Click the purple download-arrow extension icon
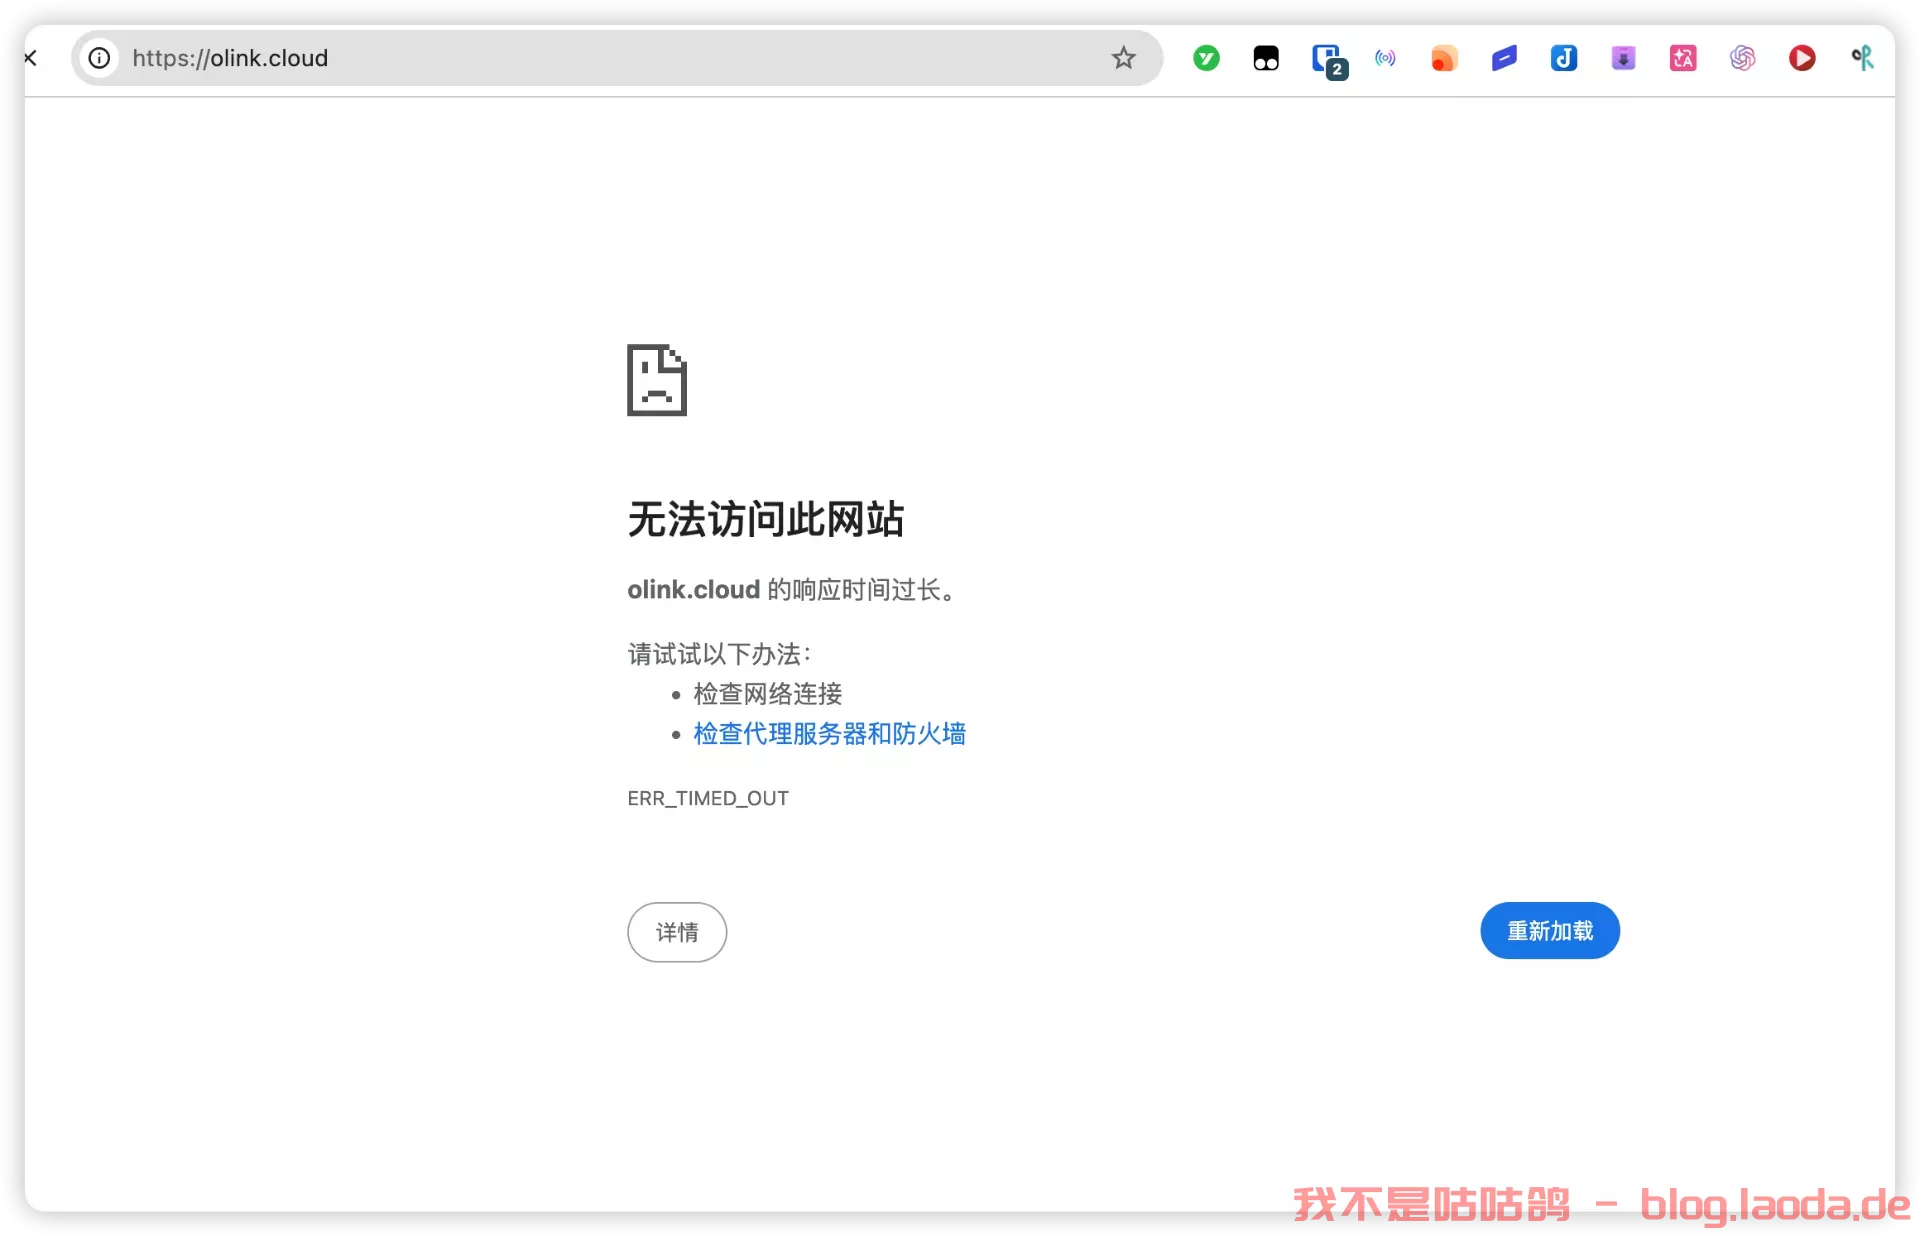Screen dimensions: 1920x1236 pos(1623,58)
